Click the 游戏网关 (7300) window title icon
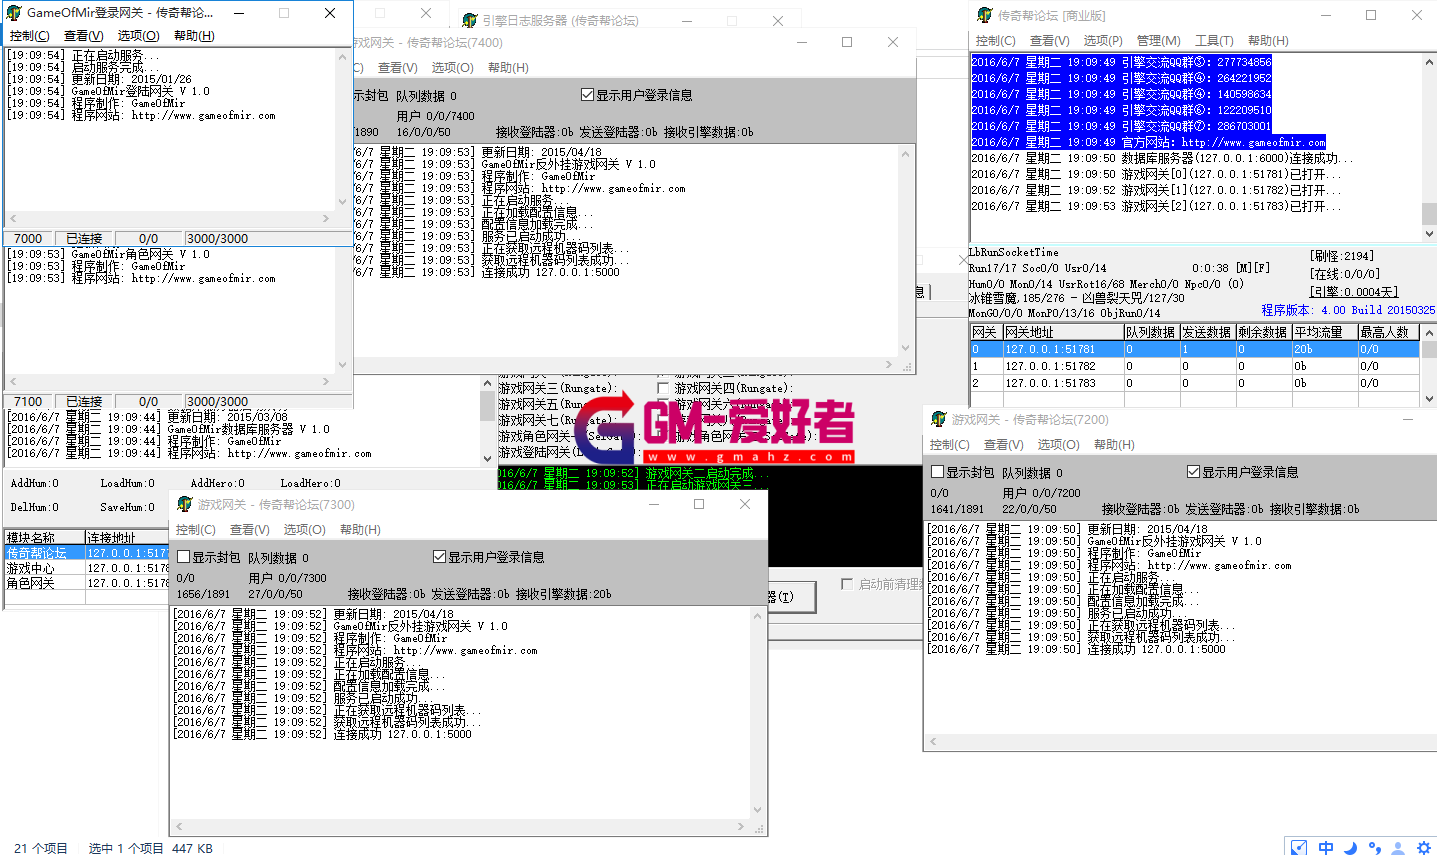Screen dimensions: 1437x855 pos(184,504)
